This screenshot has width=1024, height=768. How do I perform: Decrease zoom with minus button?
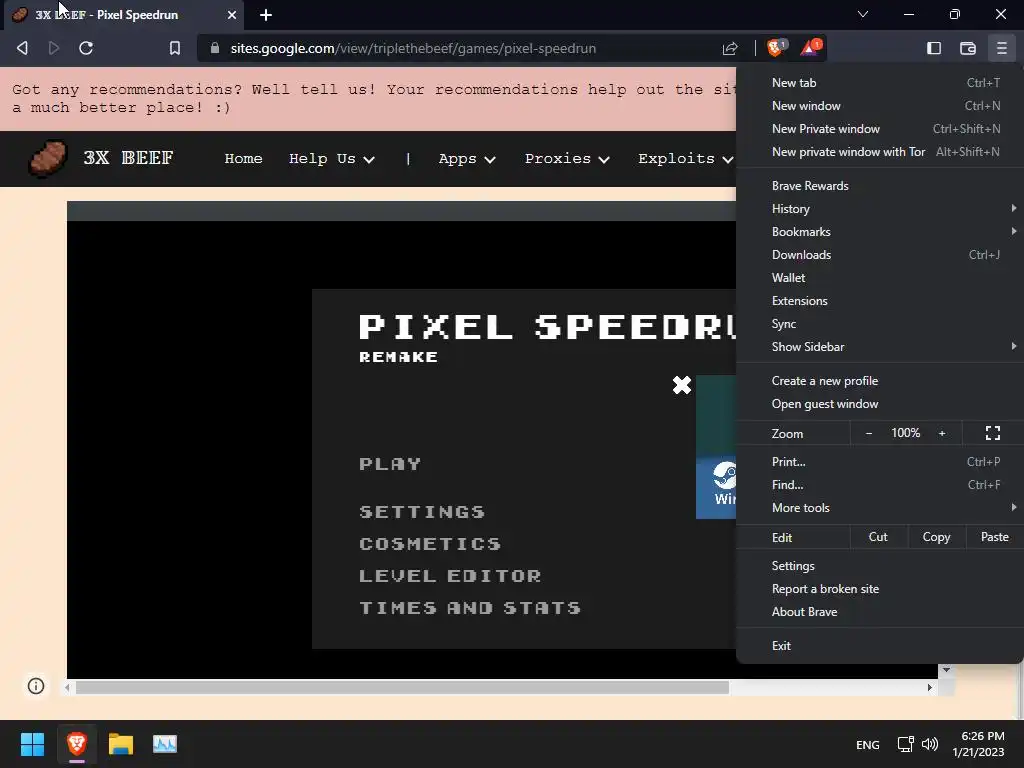click(x=869, y=433)
